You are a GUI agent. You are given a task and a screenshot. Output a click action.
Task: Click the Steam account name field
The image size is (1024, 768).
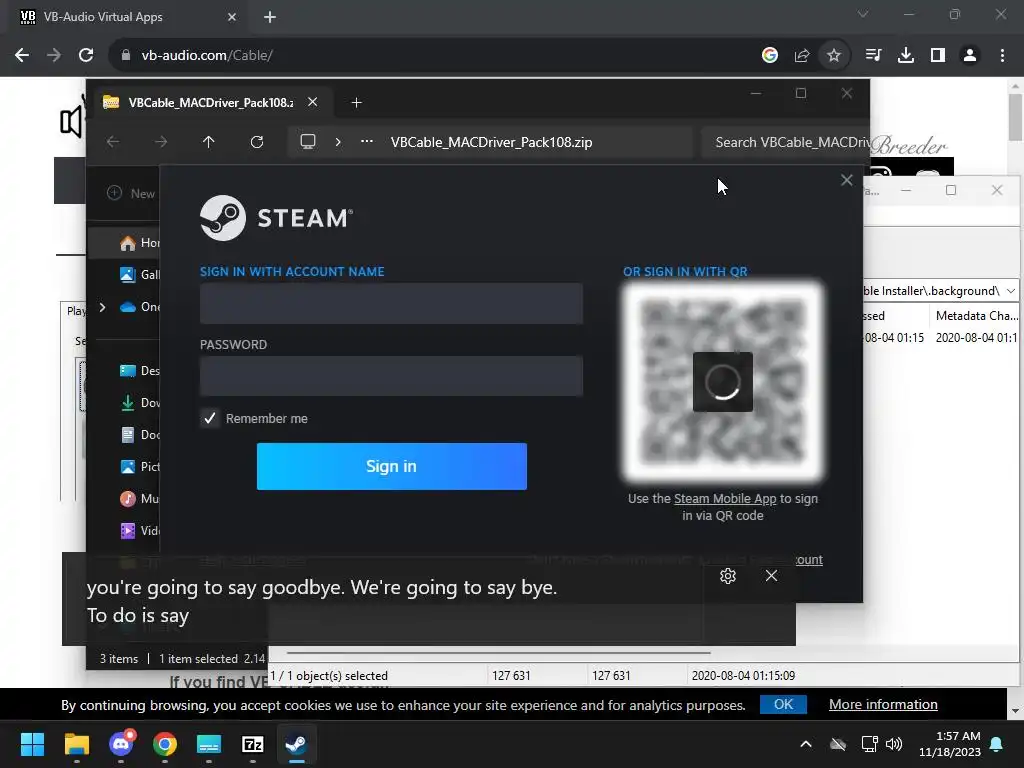pyautogui.click(x=391, y=304)
